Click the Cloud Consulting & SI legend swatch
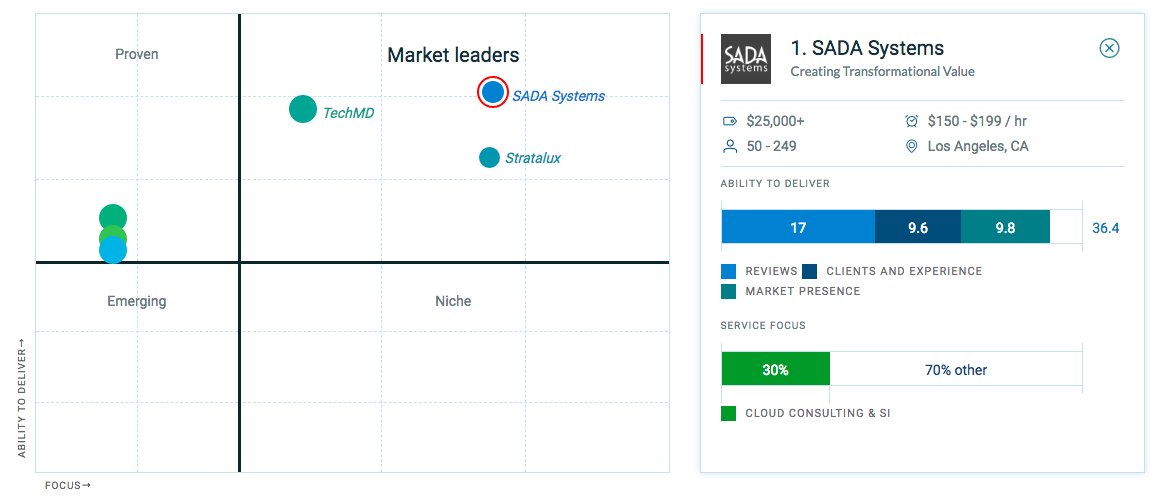 [729, 413]
